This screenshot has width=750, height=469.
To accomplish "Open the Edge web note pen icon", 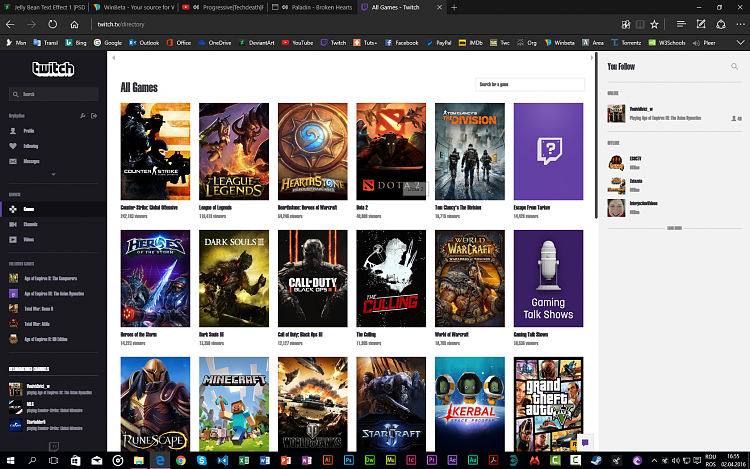I will (x=701, y=24).
